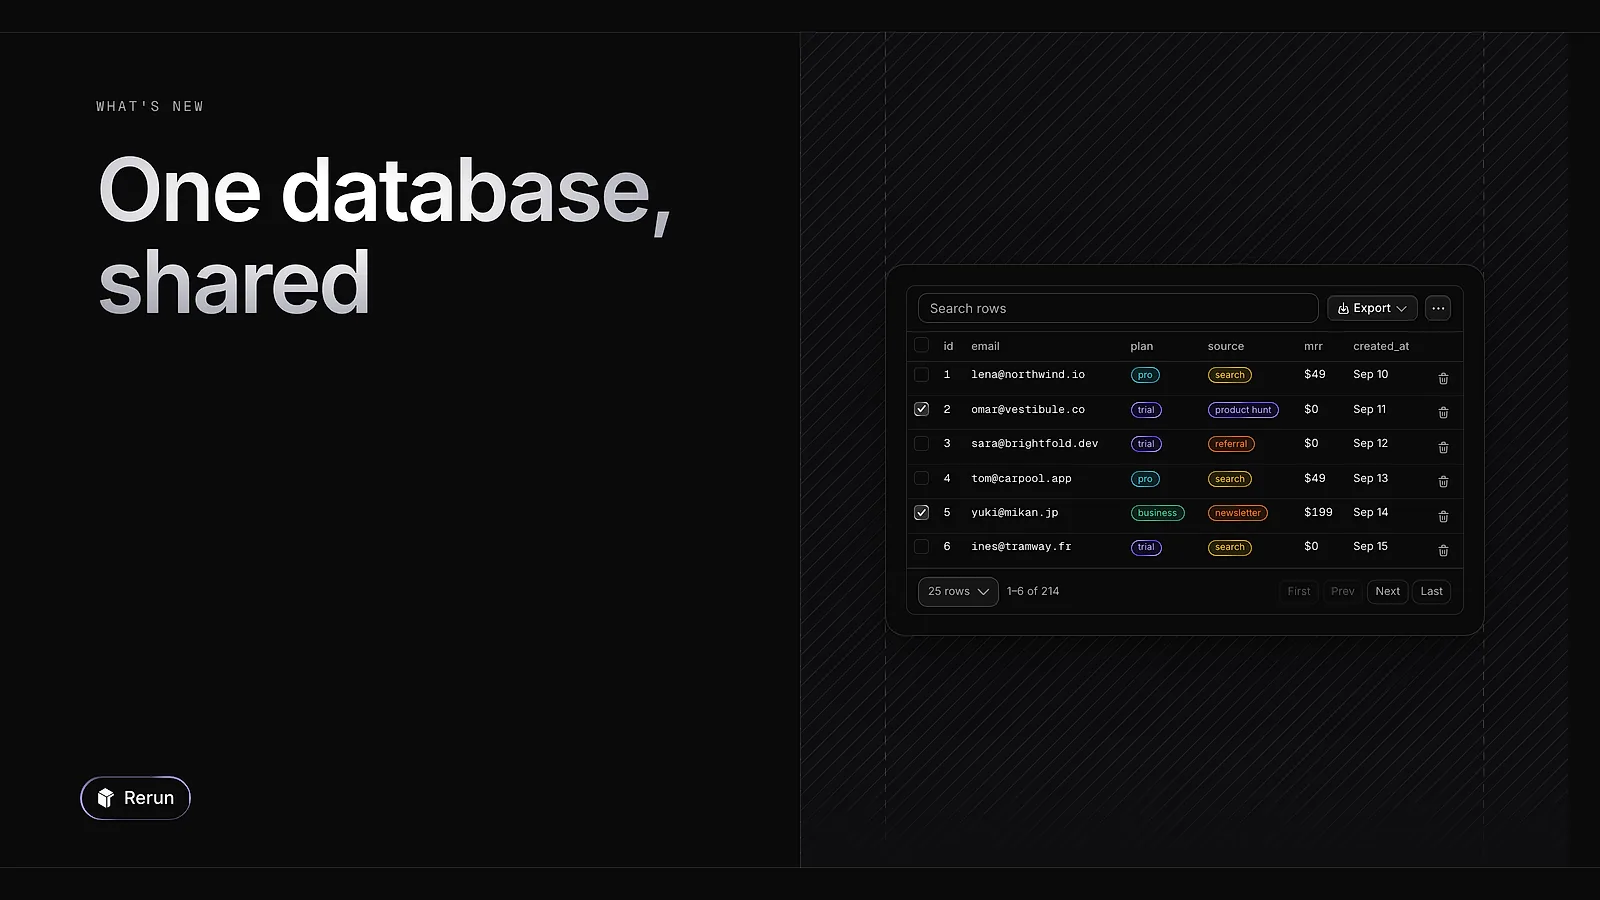Click the mrr column header

click(x=1313, y=346)
